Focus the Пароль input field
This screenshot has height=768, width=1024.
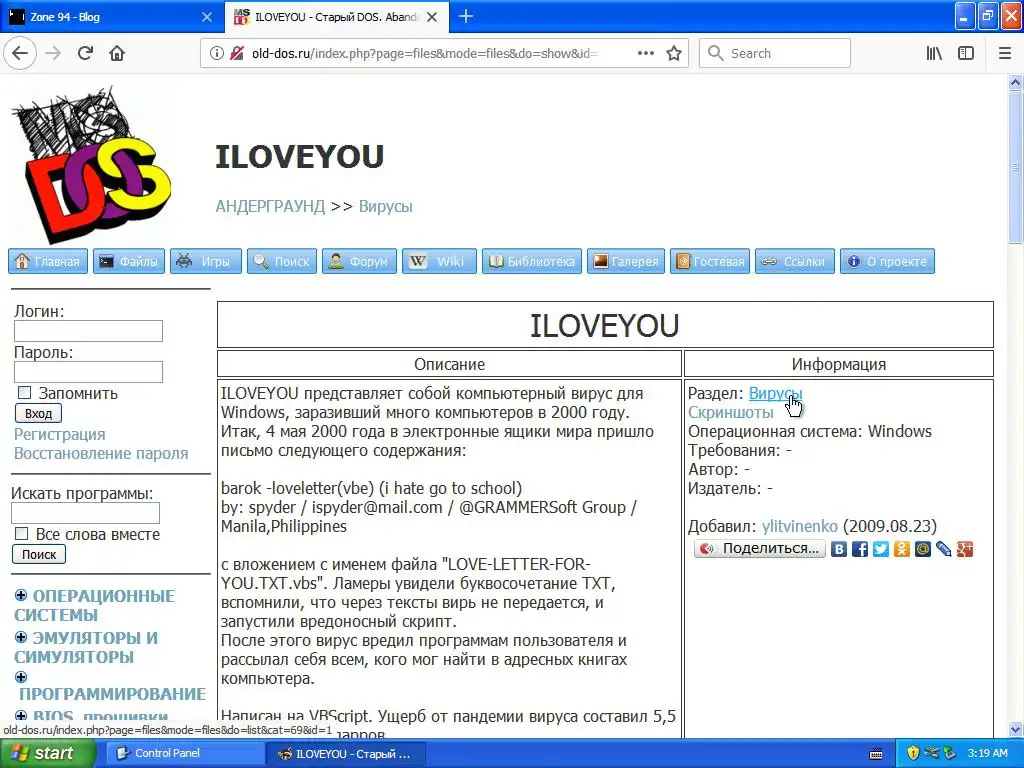point(88,372)
